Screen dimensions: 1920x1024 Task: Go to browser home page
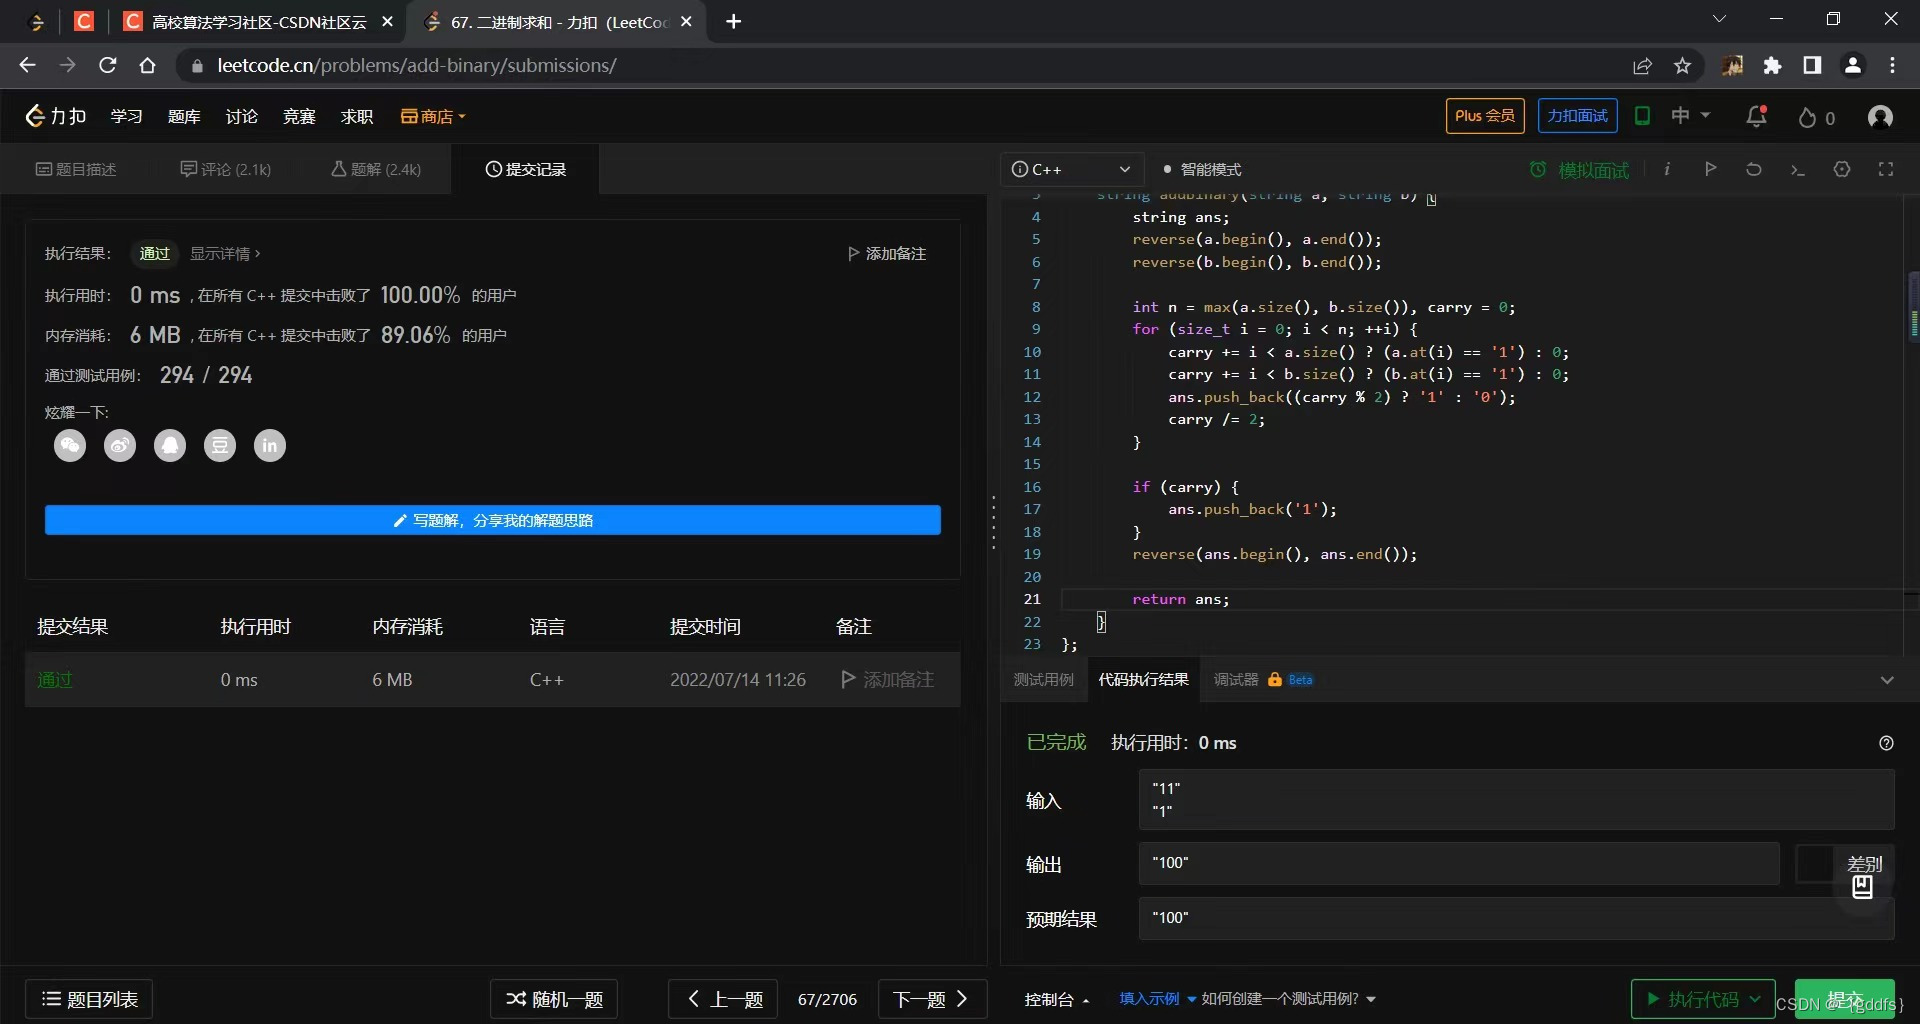click(148, 65)
